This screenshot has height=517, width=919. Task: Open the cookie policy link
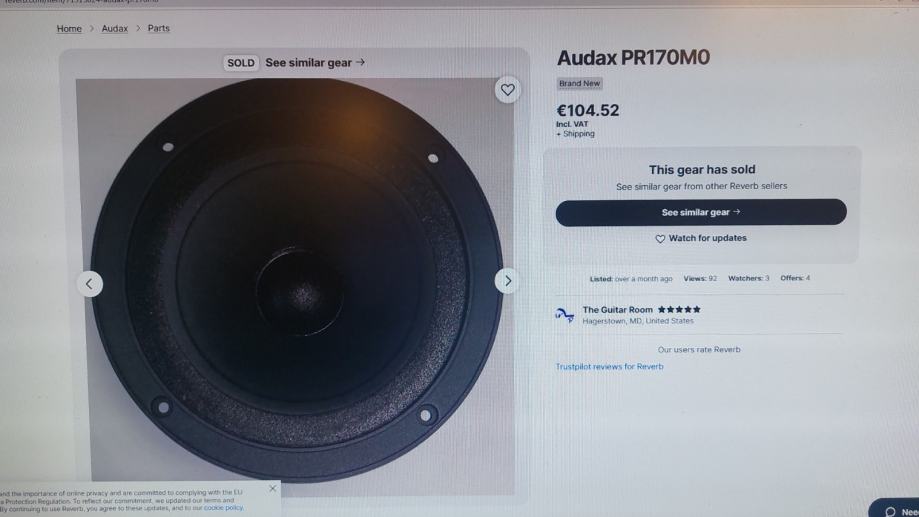pyautogui.click(x=223, y=508)
